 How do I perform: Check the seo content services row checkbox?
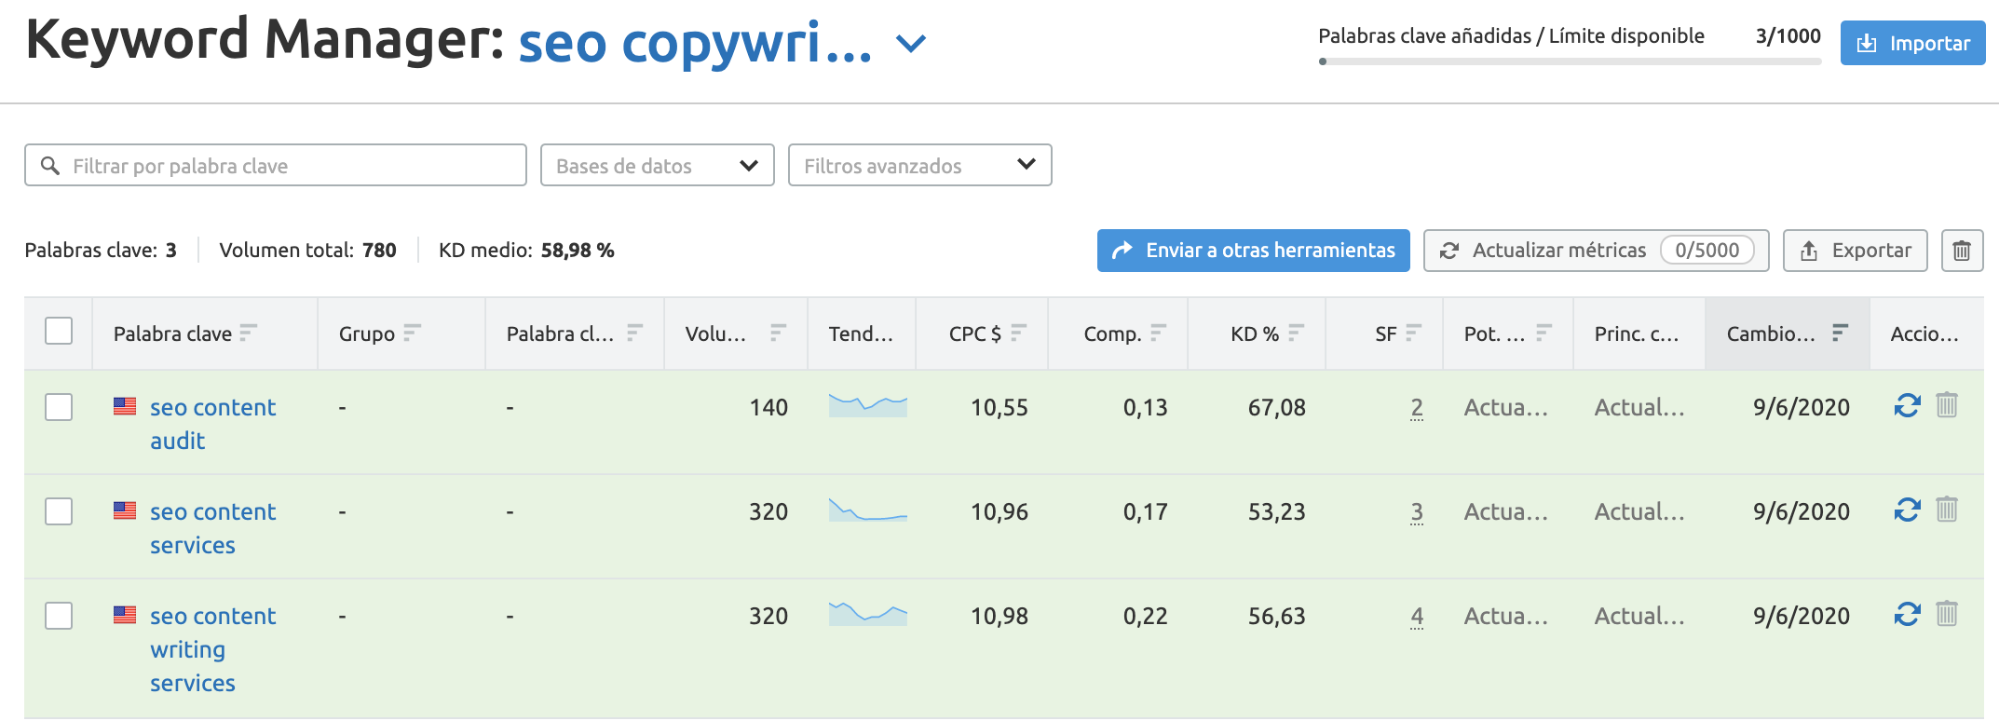pos(59,511)
